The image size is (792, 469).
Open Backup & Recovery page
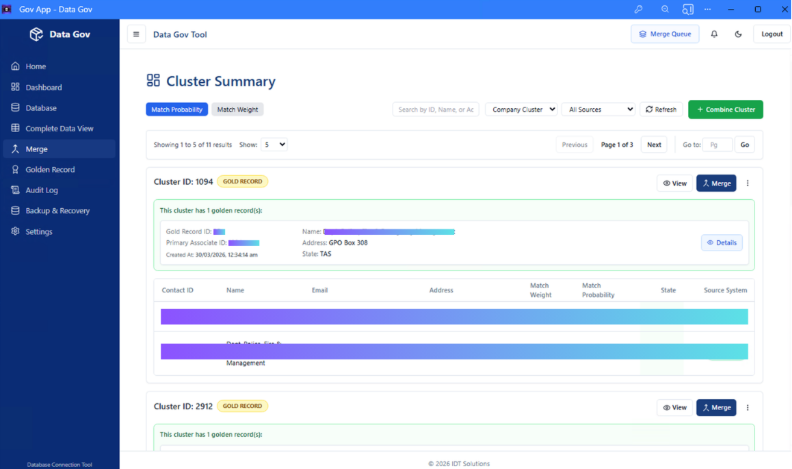pos(59,211)
